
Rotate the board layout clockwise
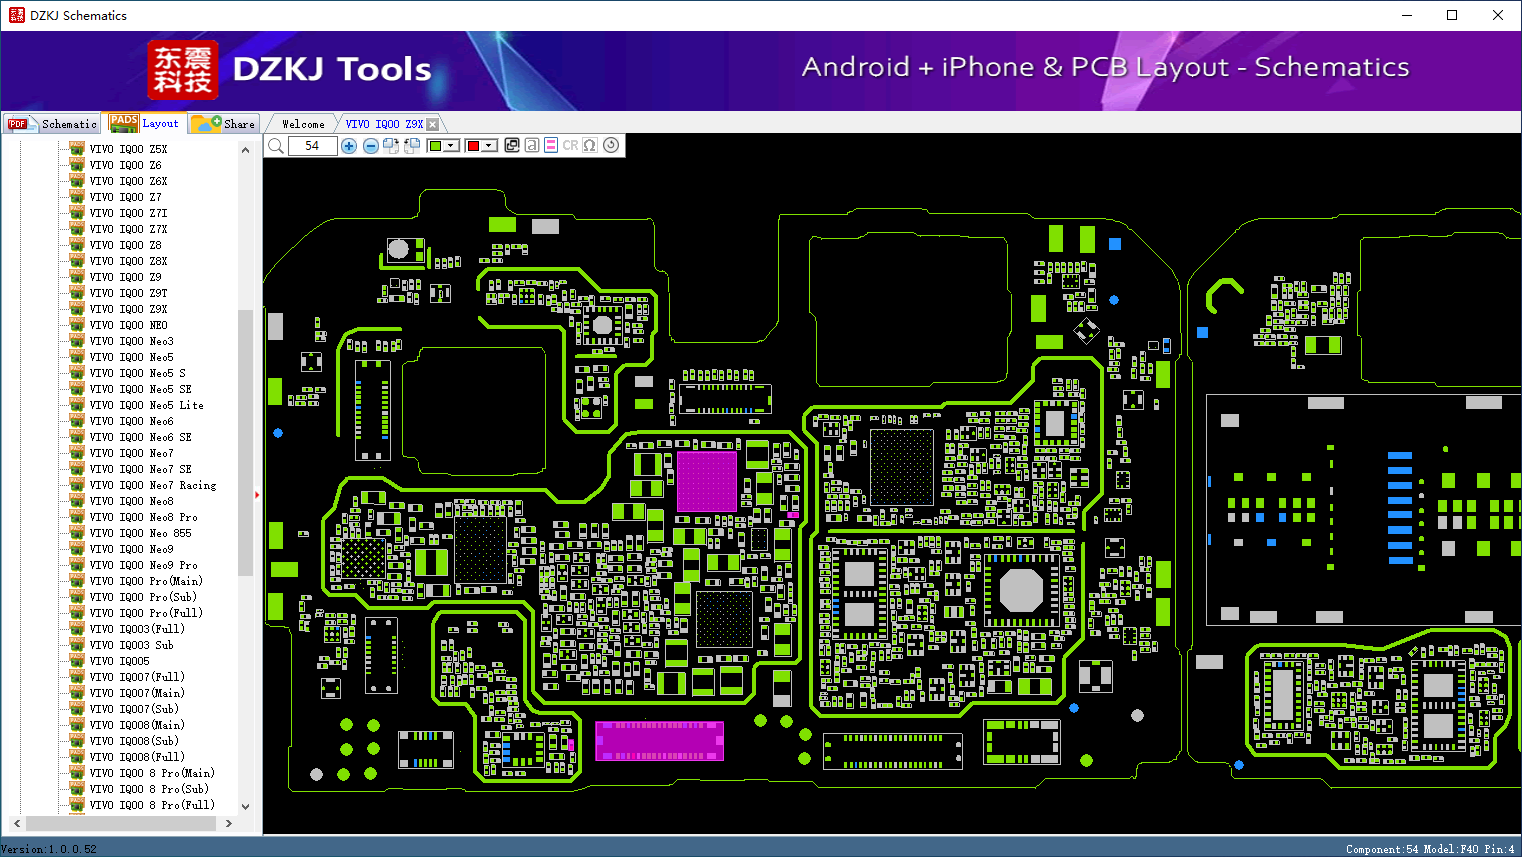tap(391, 146)
